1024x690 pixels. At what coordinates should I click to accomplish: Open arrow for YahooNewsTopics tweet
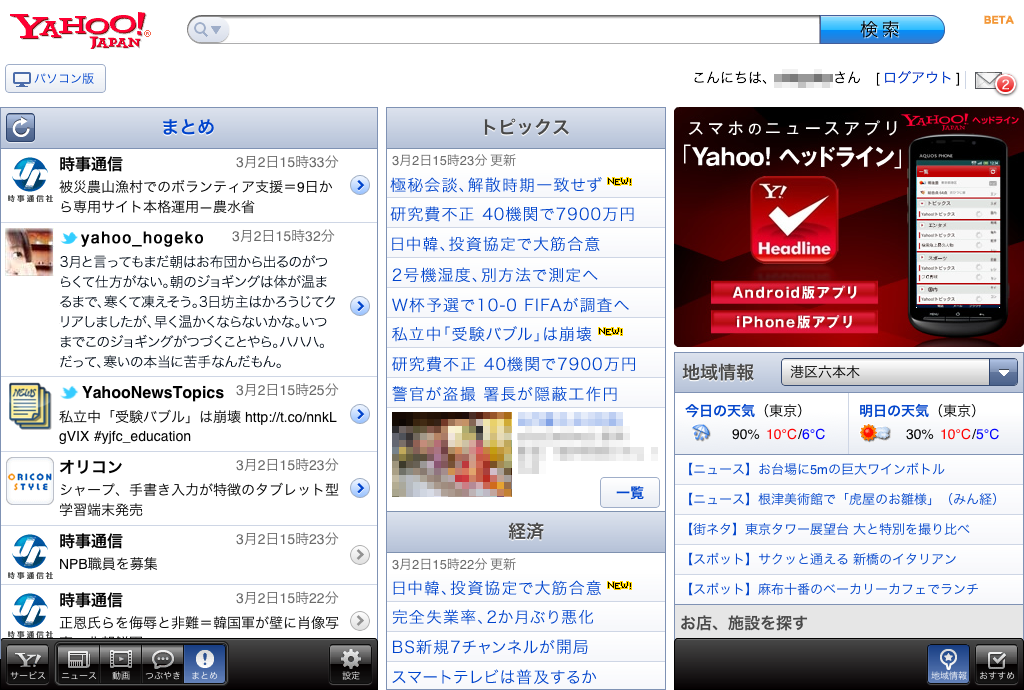tap(360, 414)
